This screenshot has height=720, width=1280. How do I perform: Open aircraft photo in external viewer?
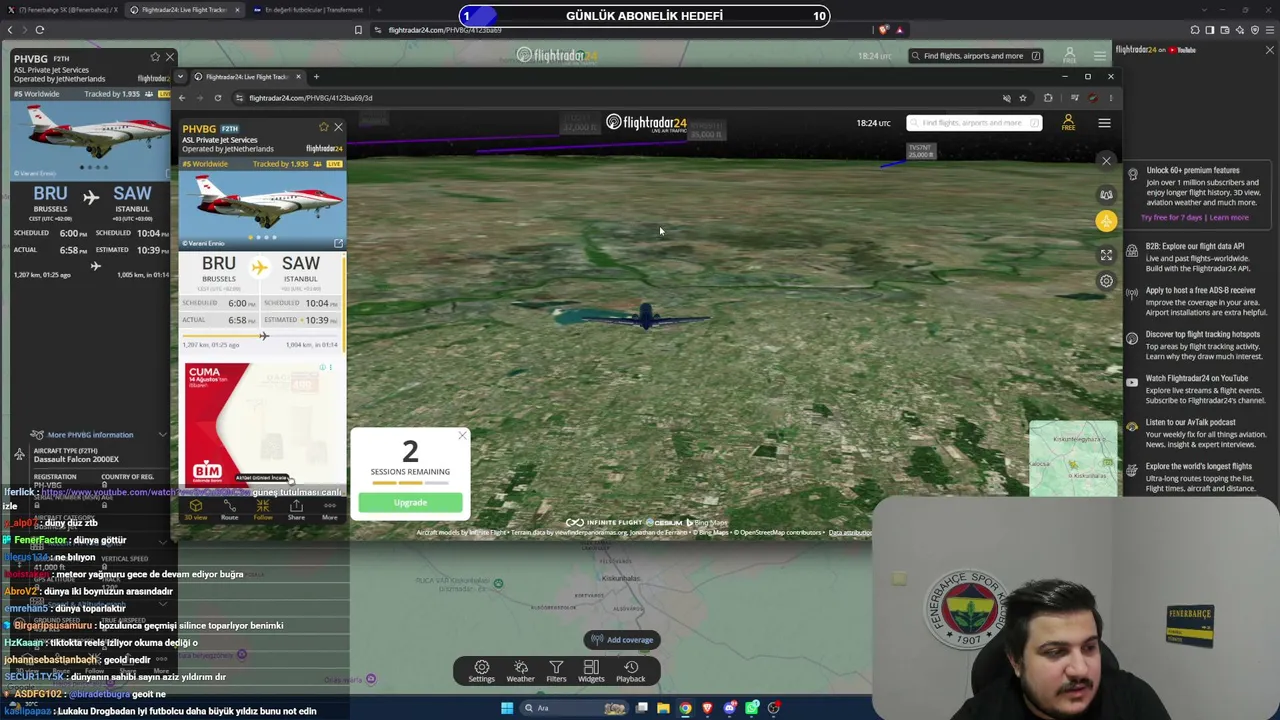pyautogui.click(x=338, y=243)
